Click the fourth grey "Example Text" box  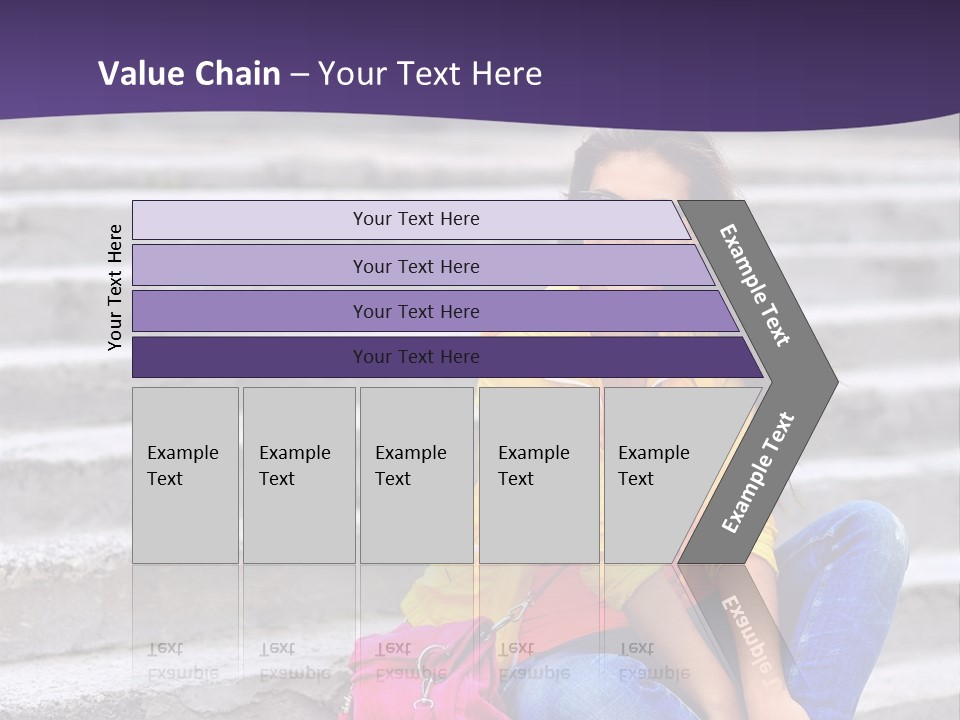[538, 474]
